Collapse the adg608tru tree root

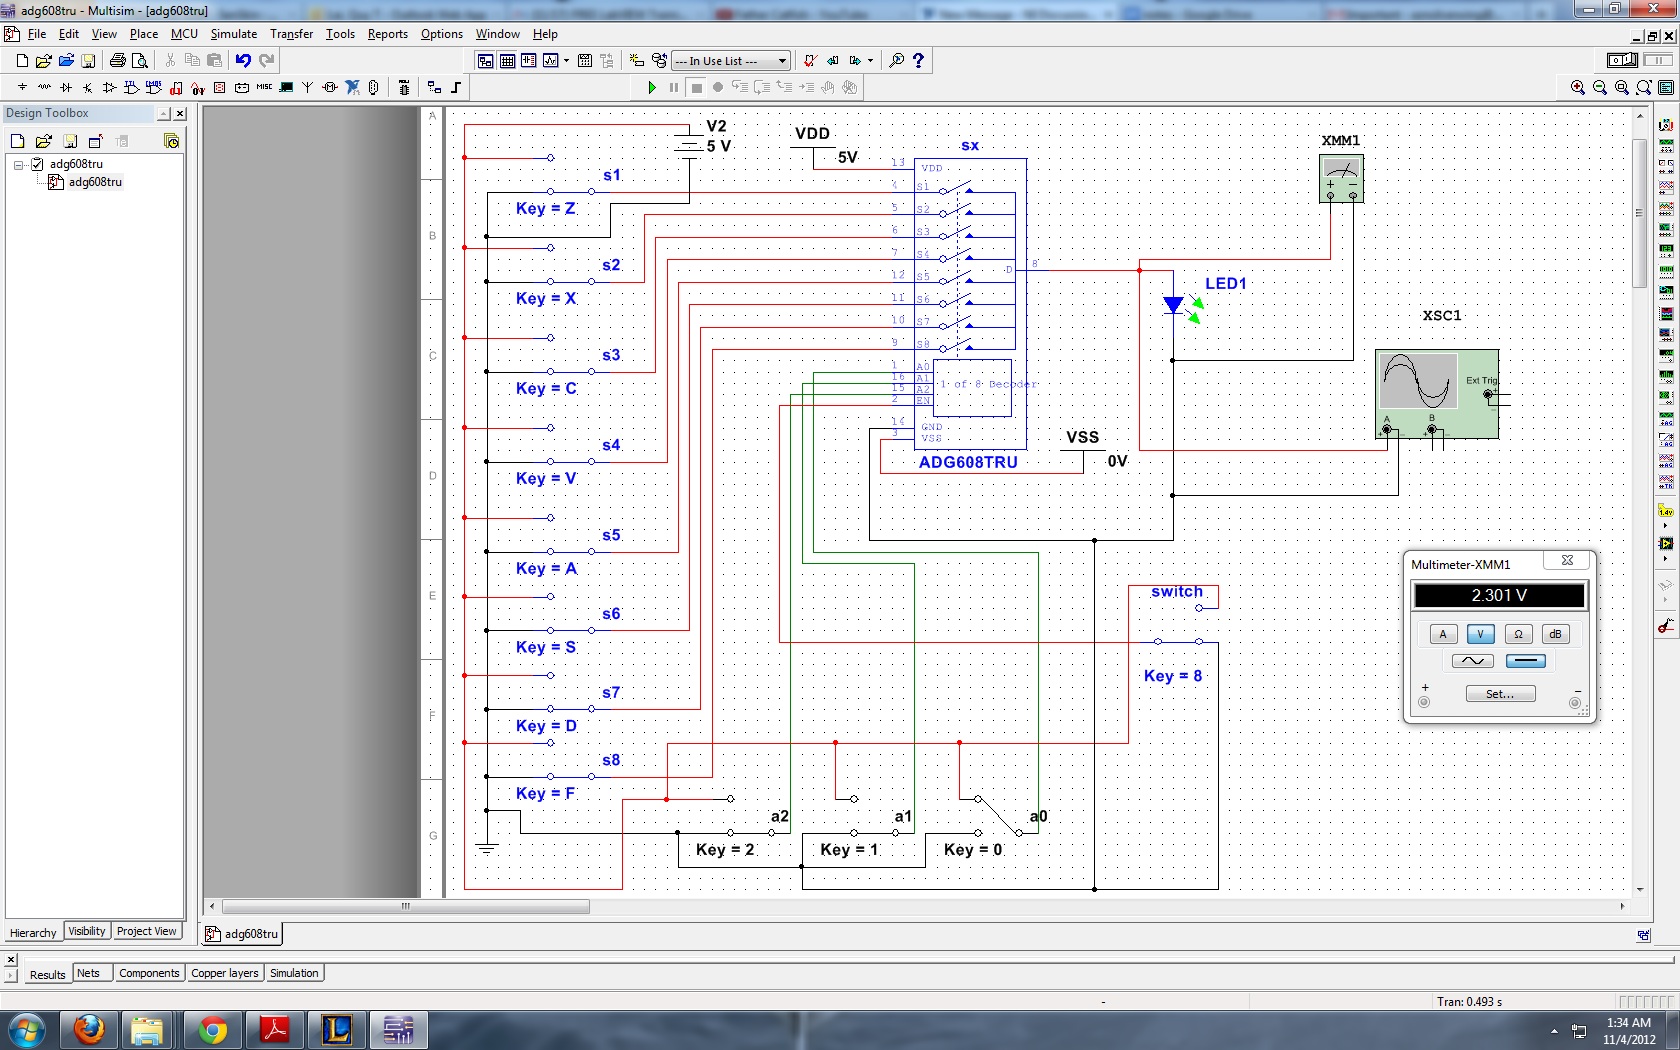pyautogui.click(x=19, y=164)
